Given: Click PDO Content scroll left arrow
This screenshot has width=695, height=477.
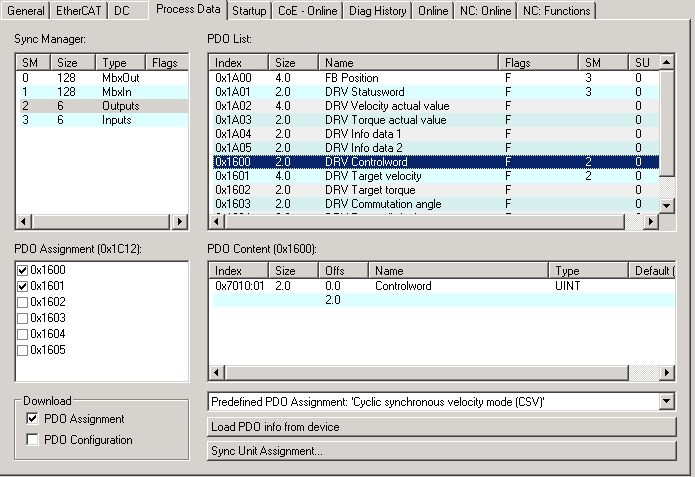Looking at the screenshot, I should pos(216,372).
